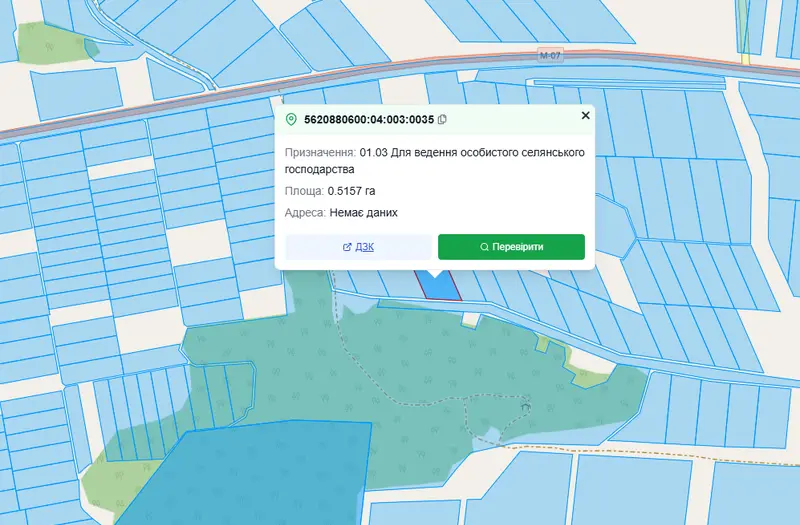This screenshot has height=525, width=800.
Task: Click the shelter icon in the forest
Action: point(526,406)
